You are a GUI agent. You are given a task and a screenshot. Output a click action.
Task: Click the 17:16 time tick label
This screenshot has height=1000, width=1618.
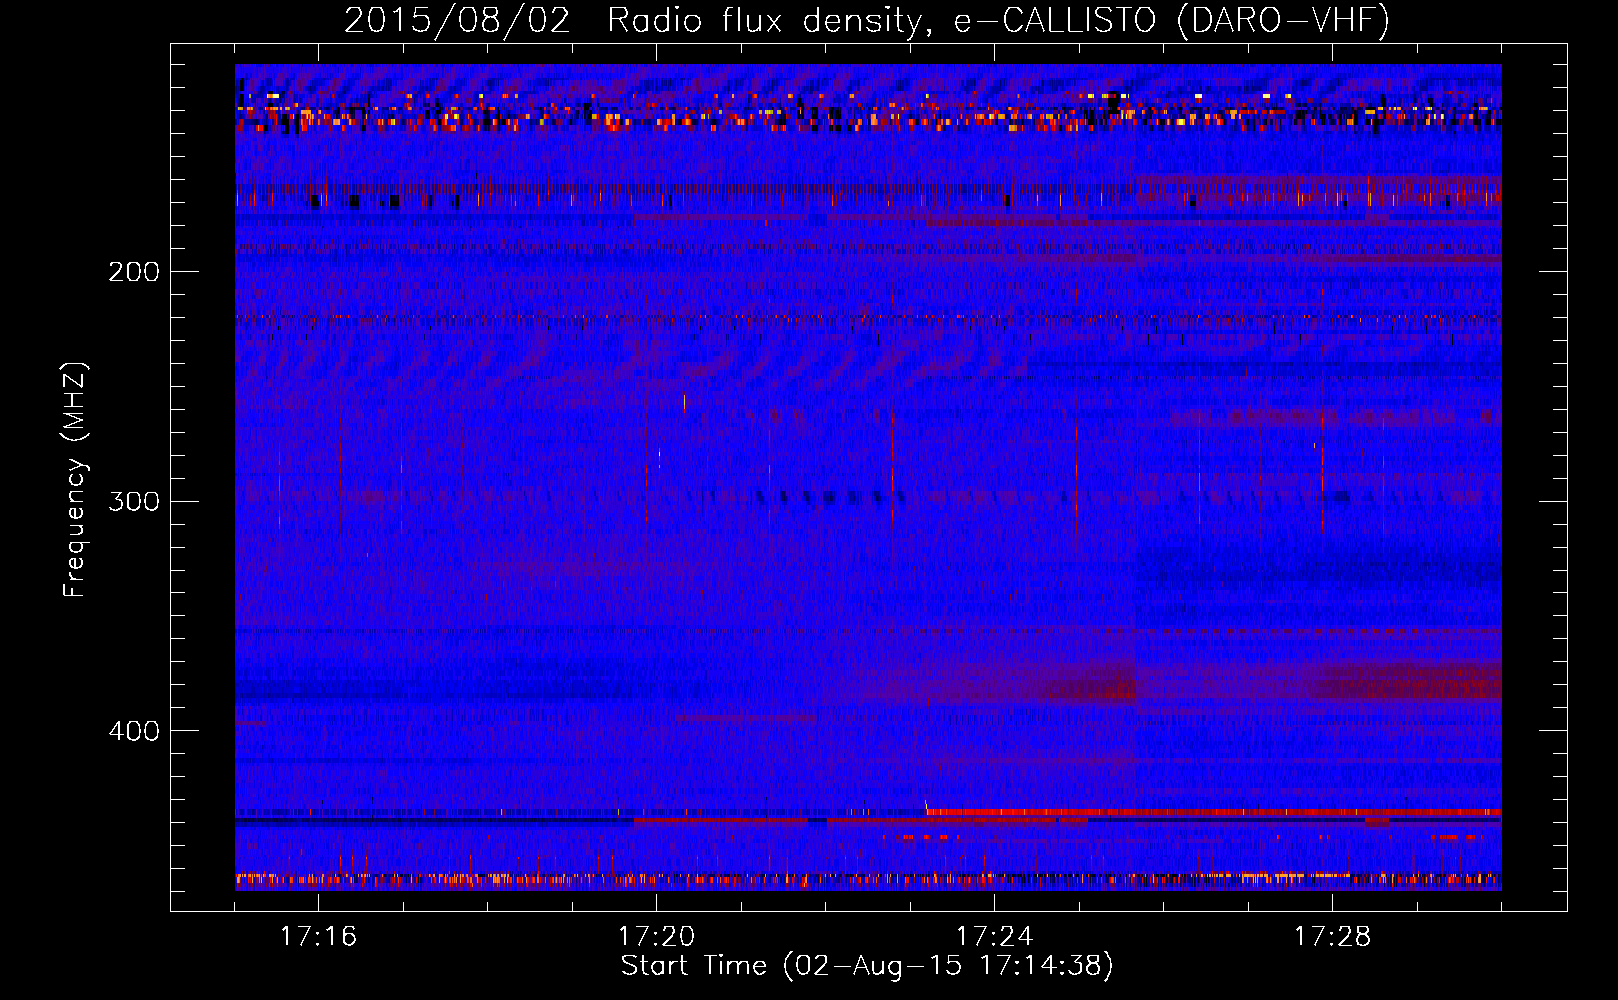(x=318, y=937)
